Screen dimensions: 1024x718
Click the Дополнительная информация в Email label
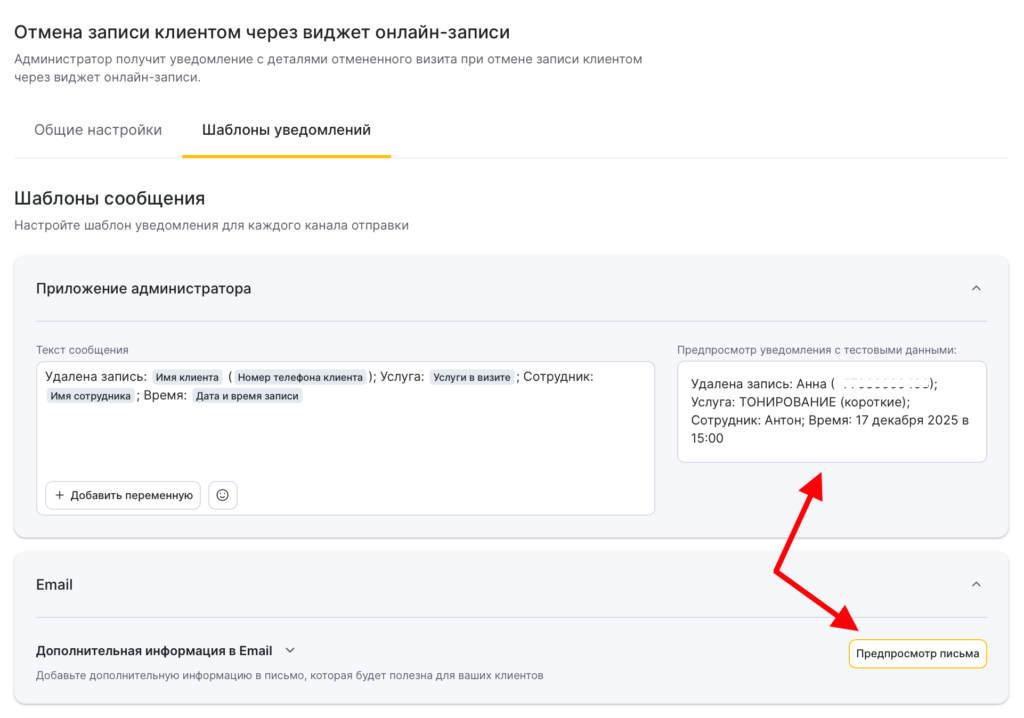155,650
